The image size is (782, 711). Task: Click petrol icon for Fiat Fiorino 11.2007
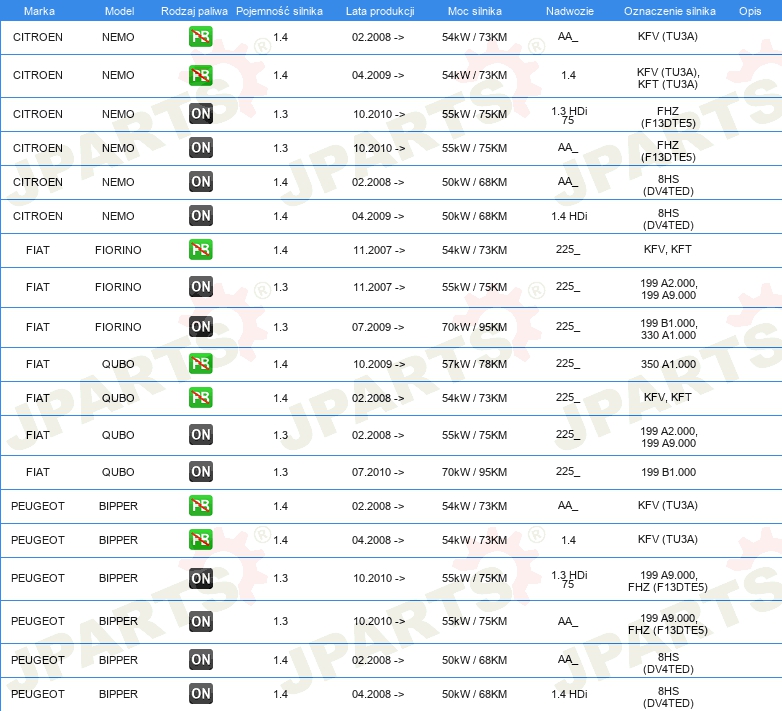click(x=200, y=249)
